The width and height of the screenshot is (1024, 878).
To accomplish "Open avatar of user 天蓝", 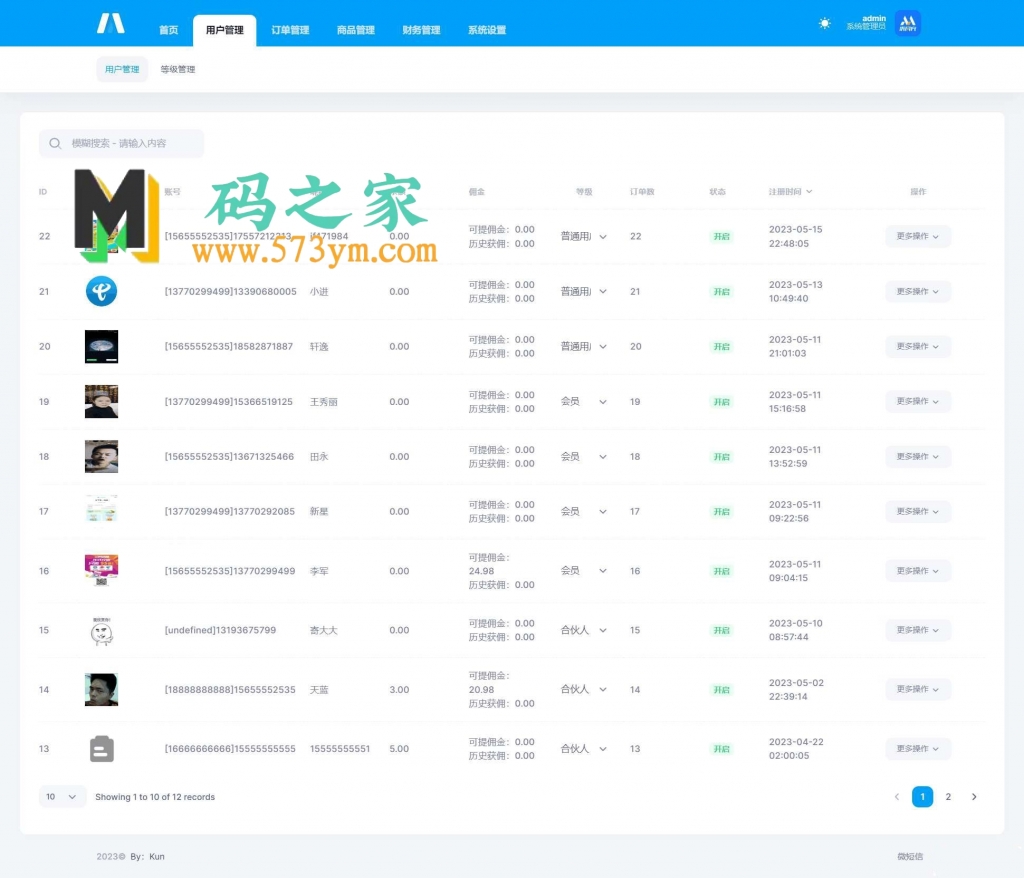I will (101, 689).
